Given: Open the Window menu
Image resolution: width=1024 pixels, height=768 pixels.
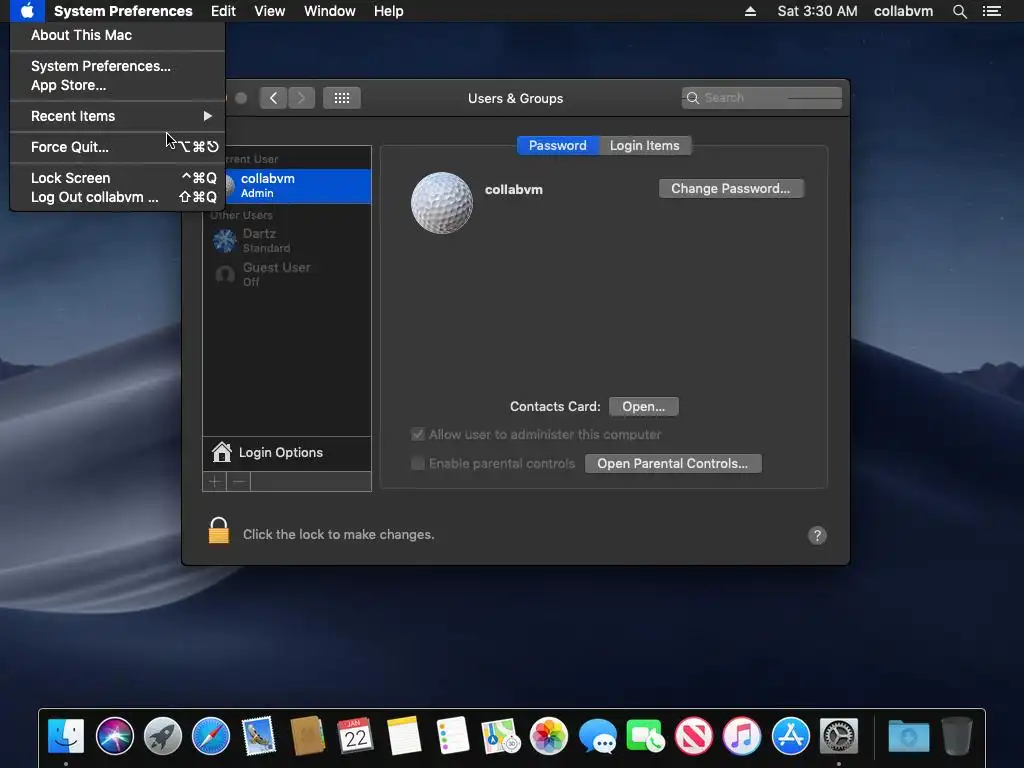Looking at the screenshot, I should (329, 11).
